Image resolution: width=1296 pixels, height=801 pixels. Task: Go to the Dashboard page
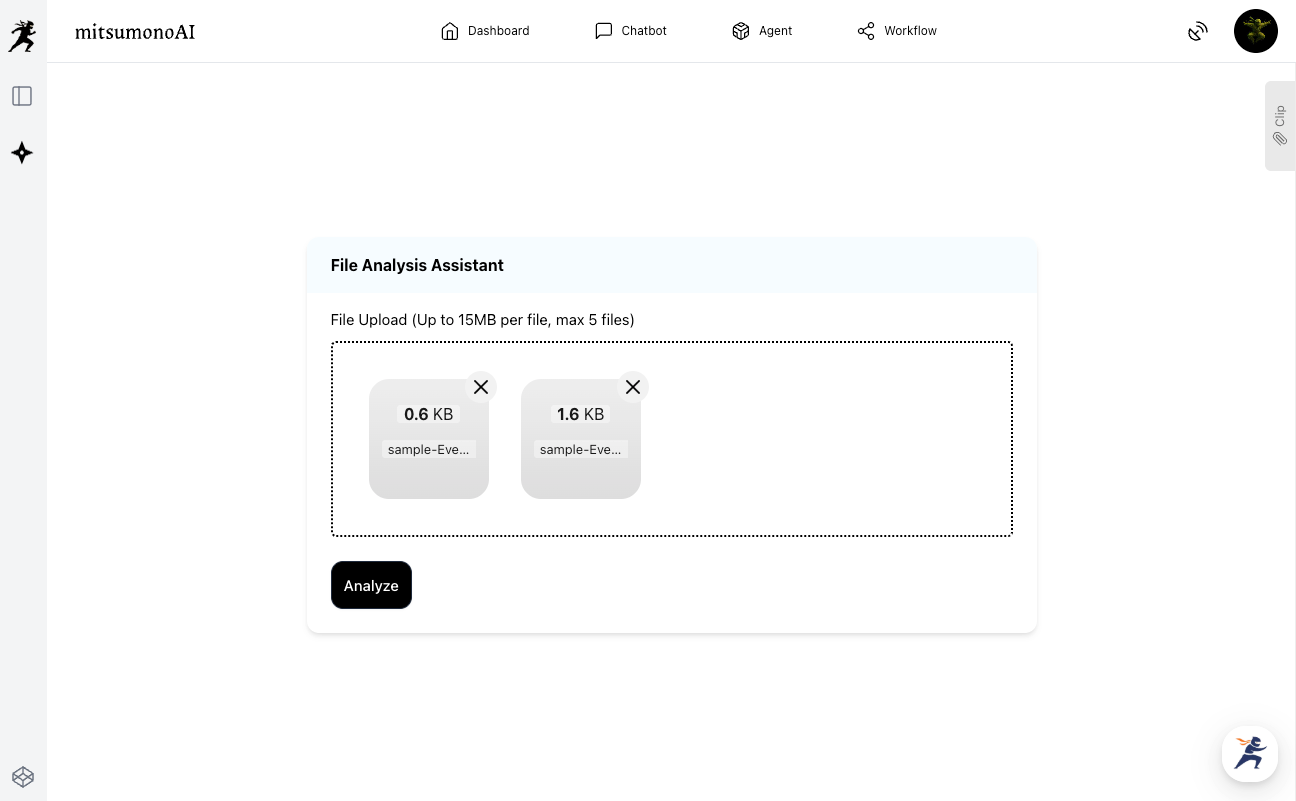point(485,31)
